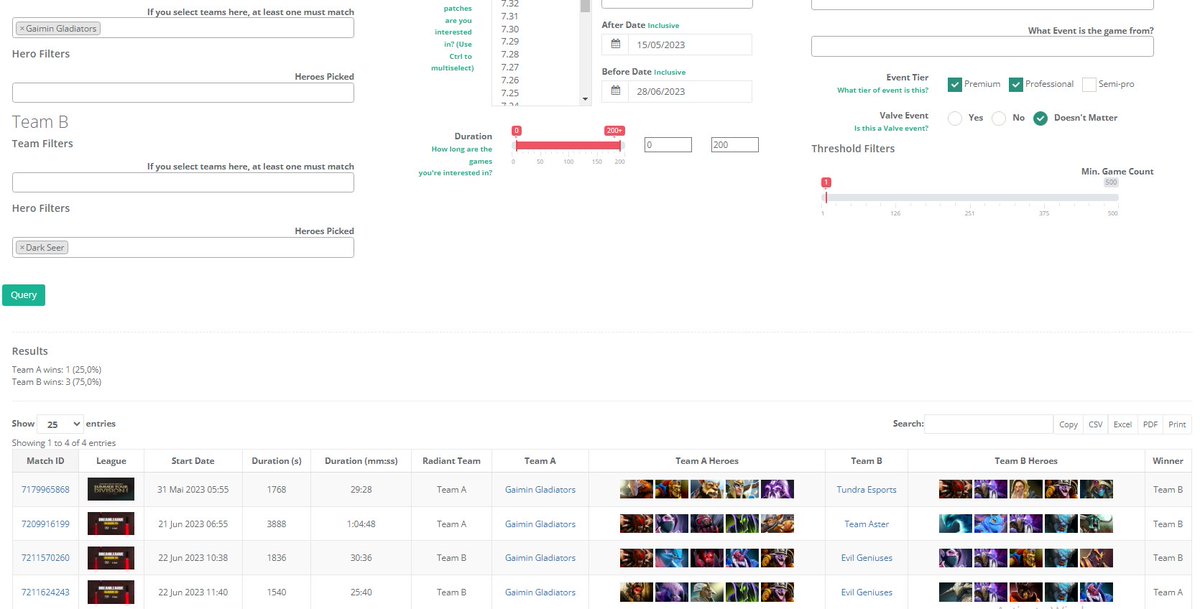Open the Team Aster team link

[866, 524]
